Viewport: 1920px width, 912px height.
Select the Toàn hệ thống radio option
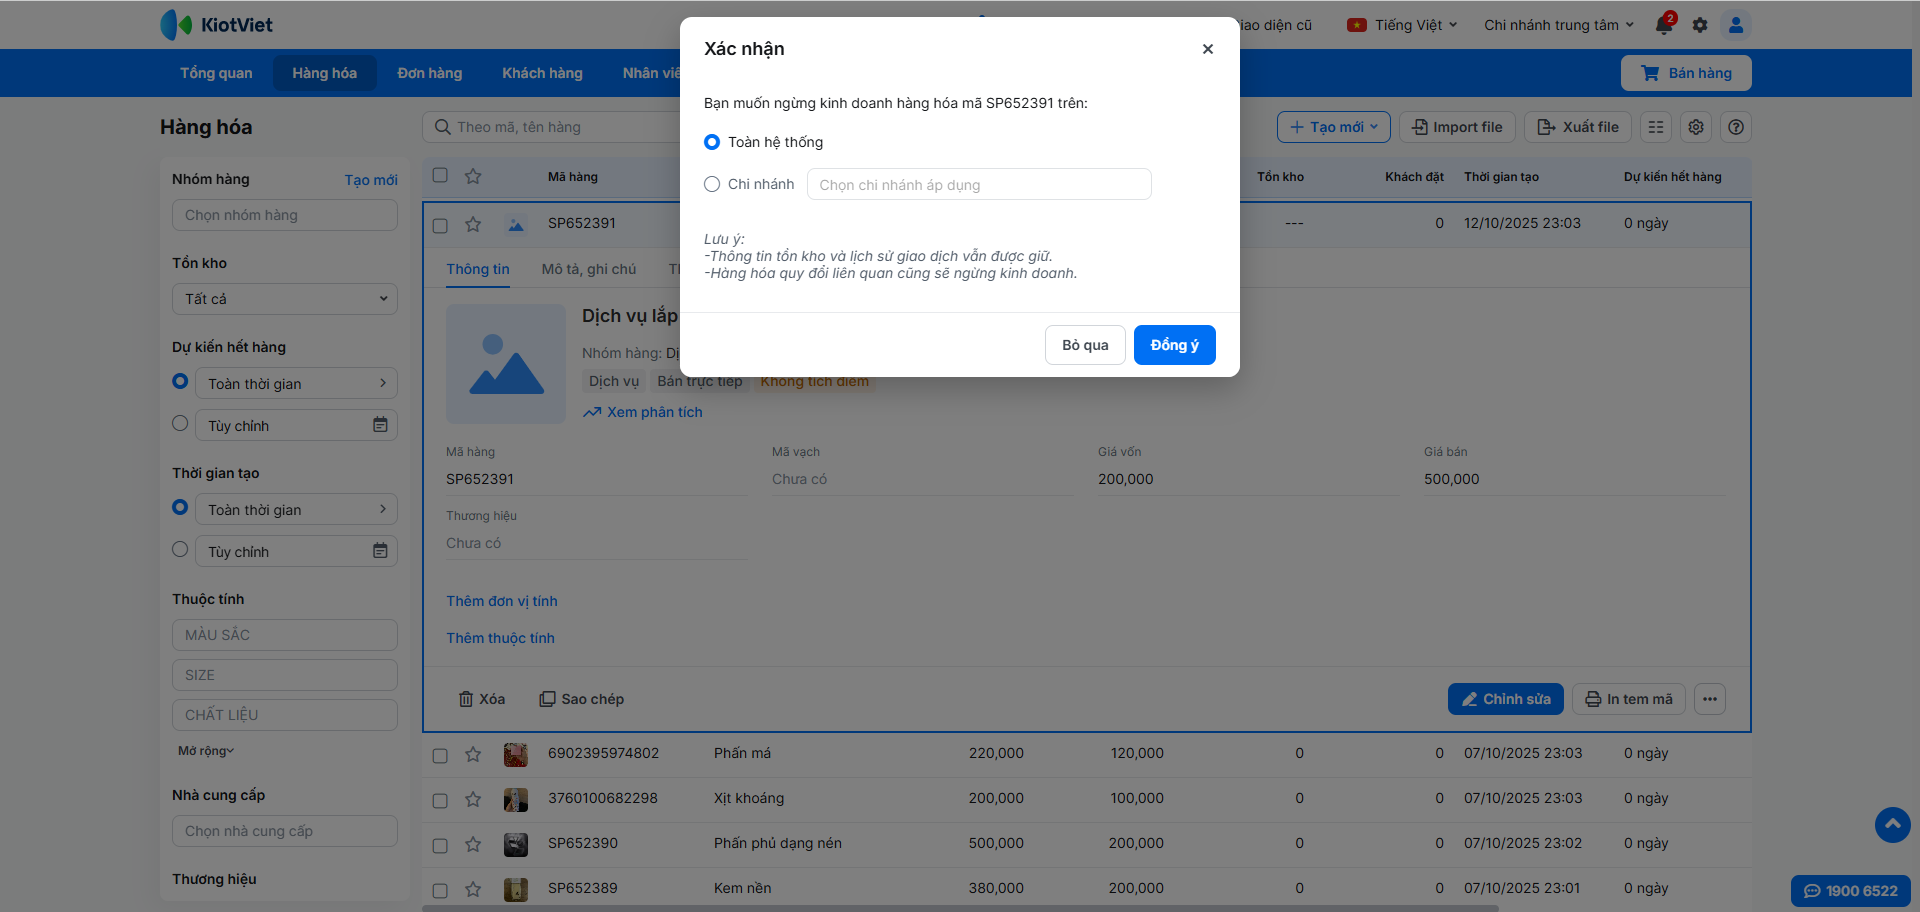point(712,142)
